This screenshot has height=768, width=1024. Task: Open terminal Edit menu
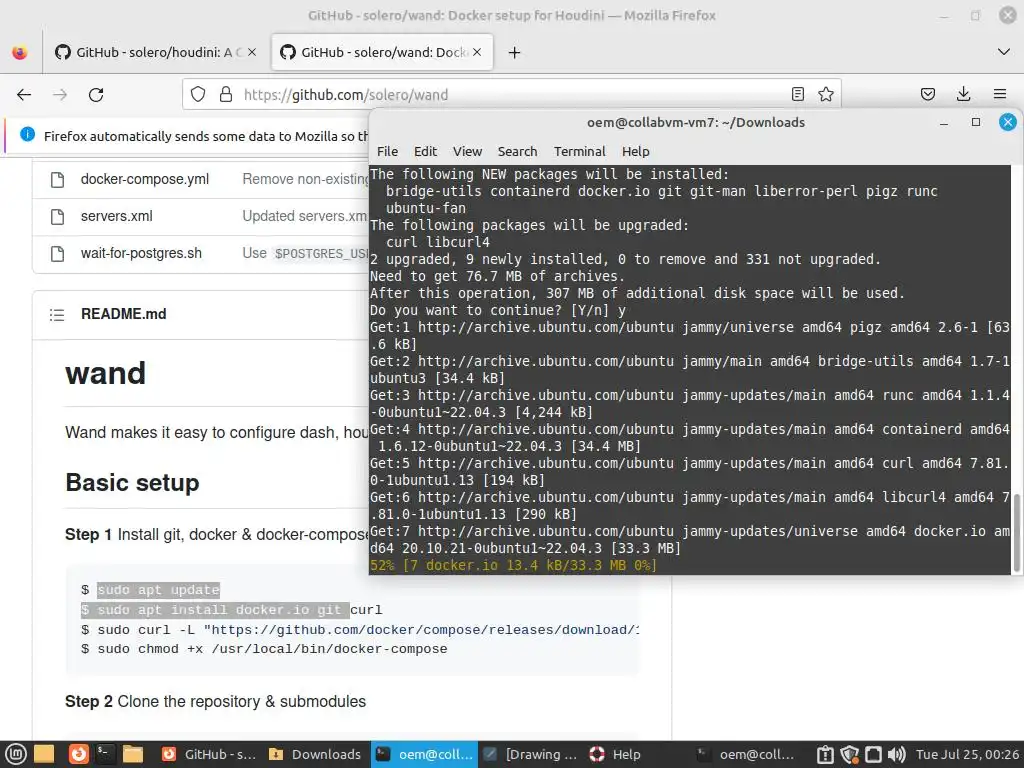coord(425,152)
